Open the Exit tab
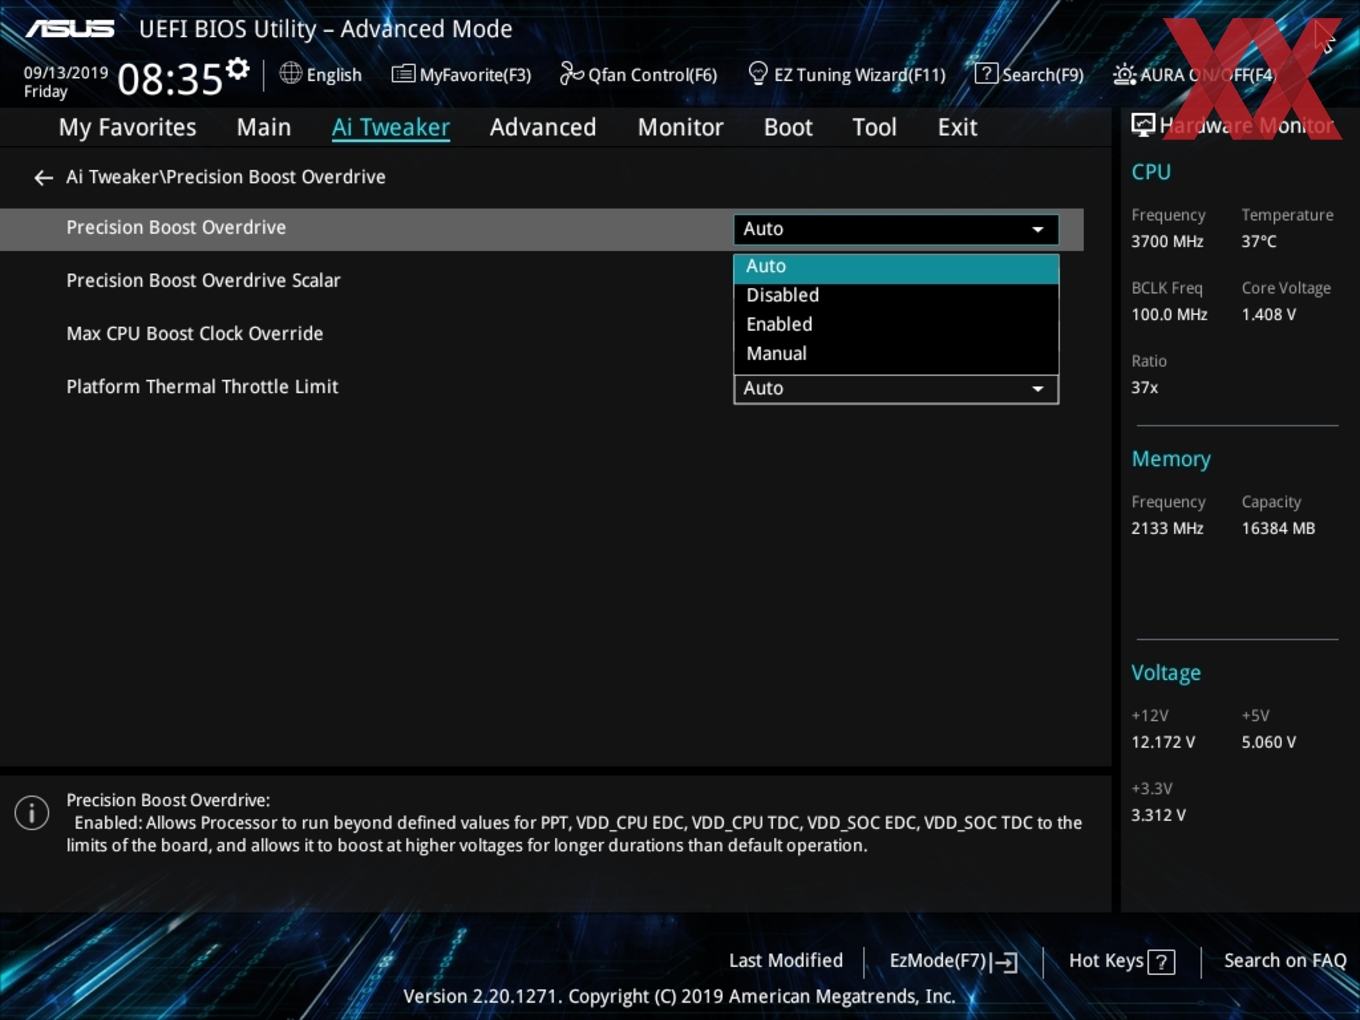This screenshot has height=1020, width=1360. pyautogui.click(x=957, y=127)
